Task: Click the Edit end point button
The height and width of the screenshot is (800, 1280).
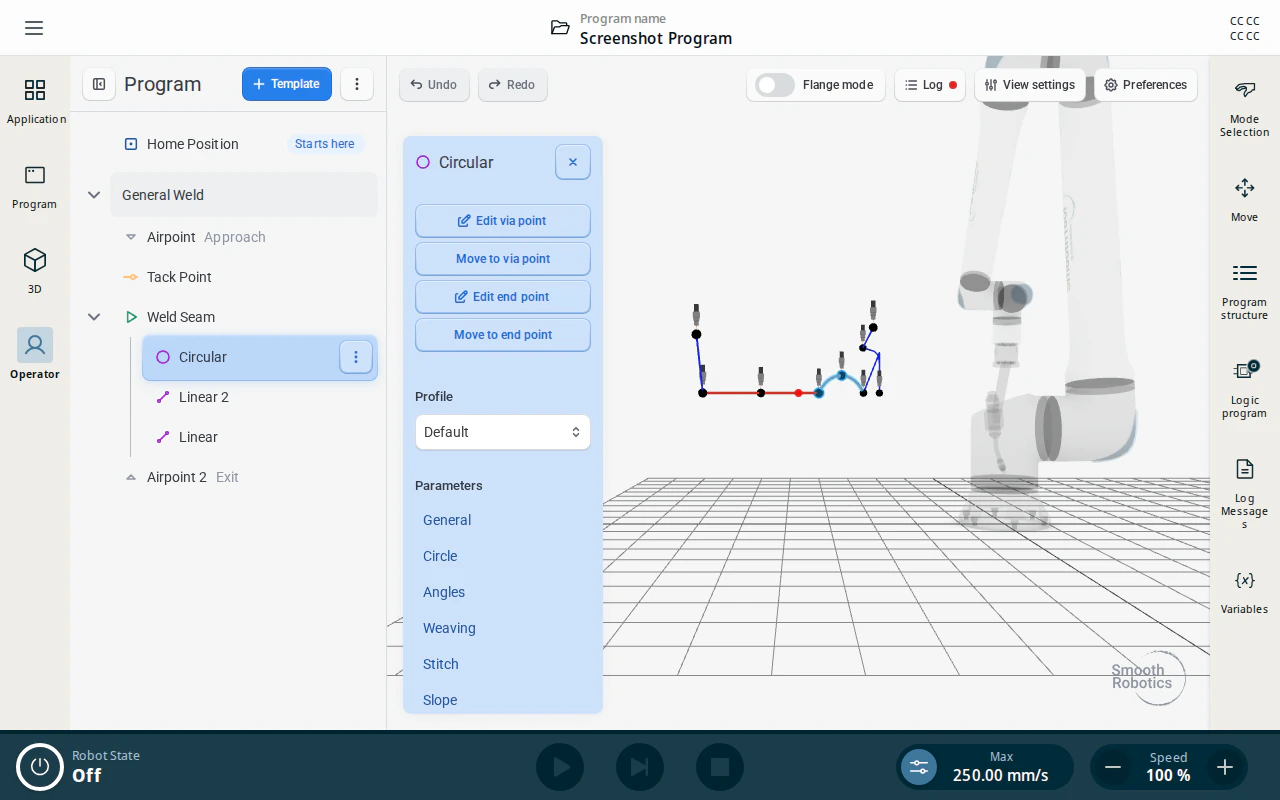Action: point(503,297)
